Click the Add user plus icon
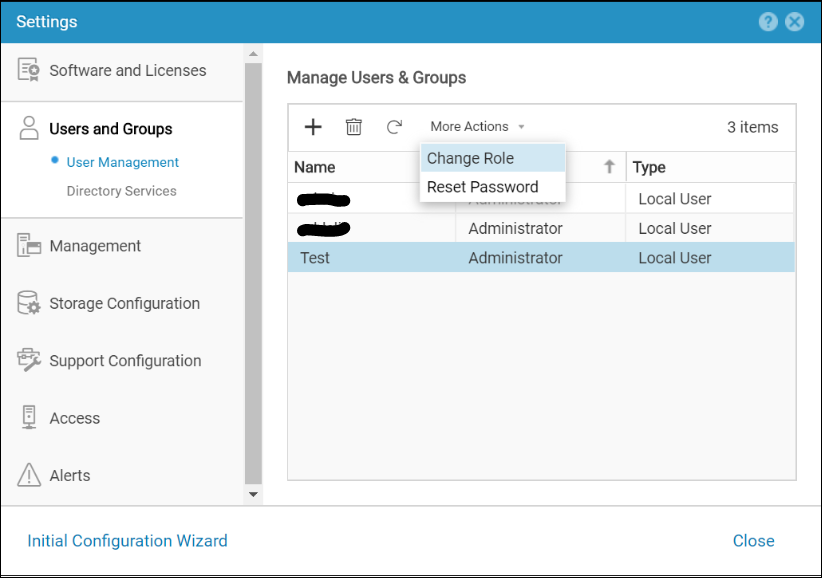Image resolution: width=822 pixels, height=578 pixels. [313, 127]
